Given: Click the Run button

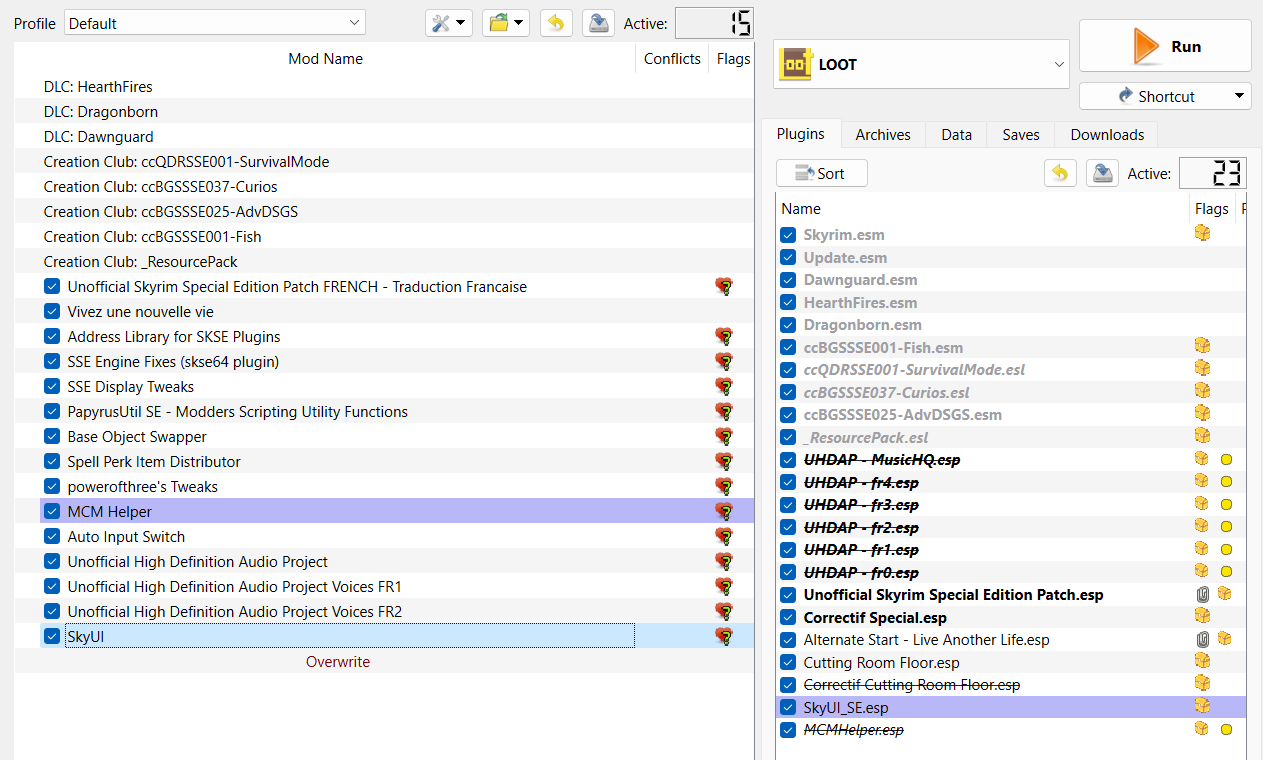Looking at the screenshot, I should pos(1165,46).
